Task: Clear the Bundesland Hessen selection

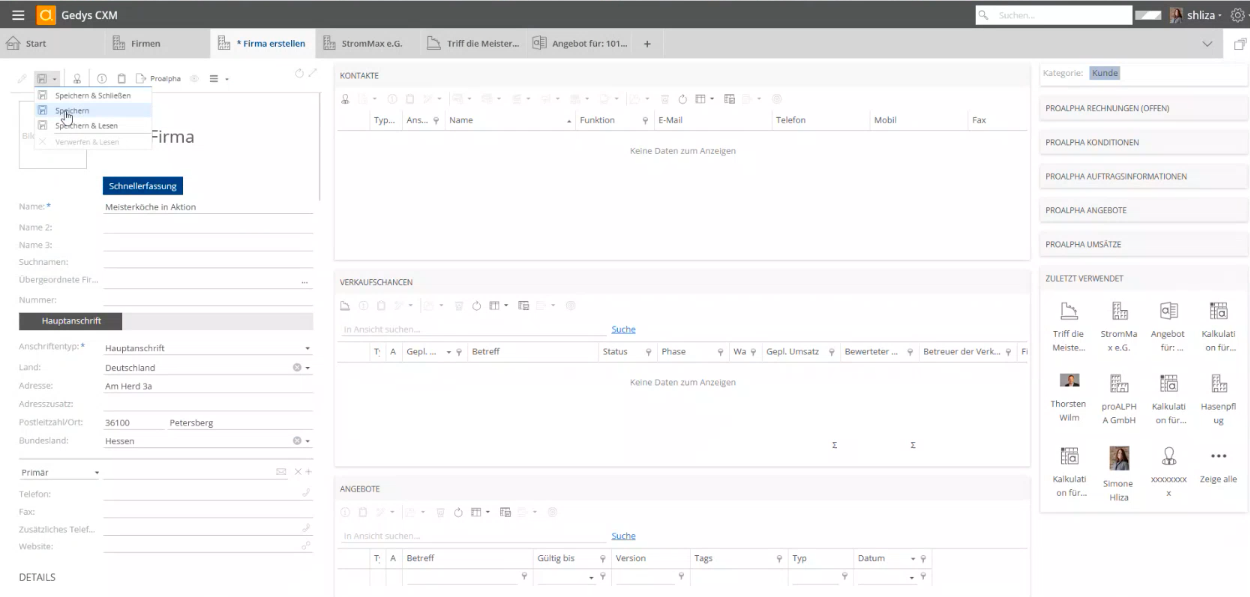Action: point(297,441)
